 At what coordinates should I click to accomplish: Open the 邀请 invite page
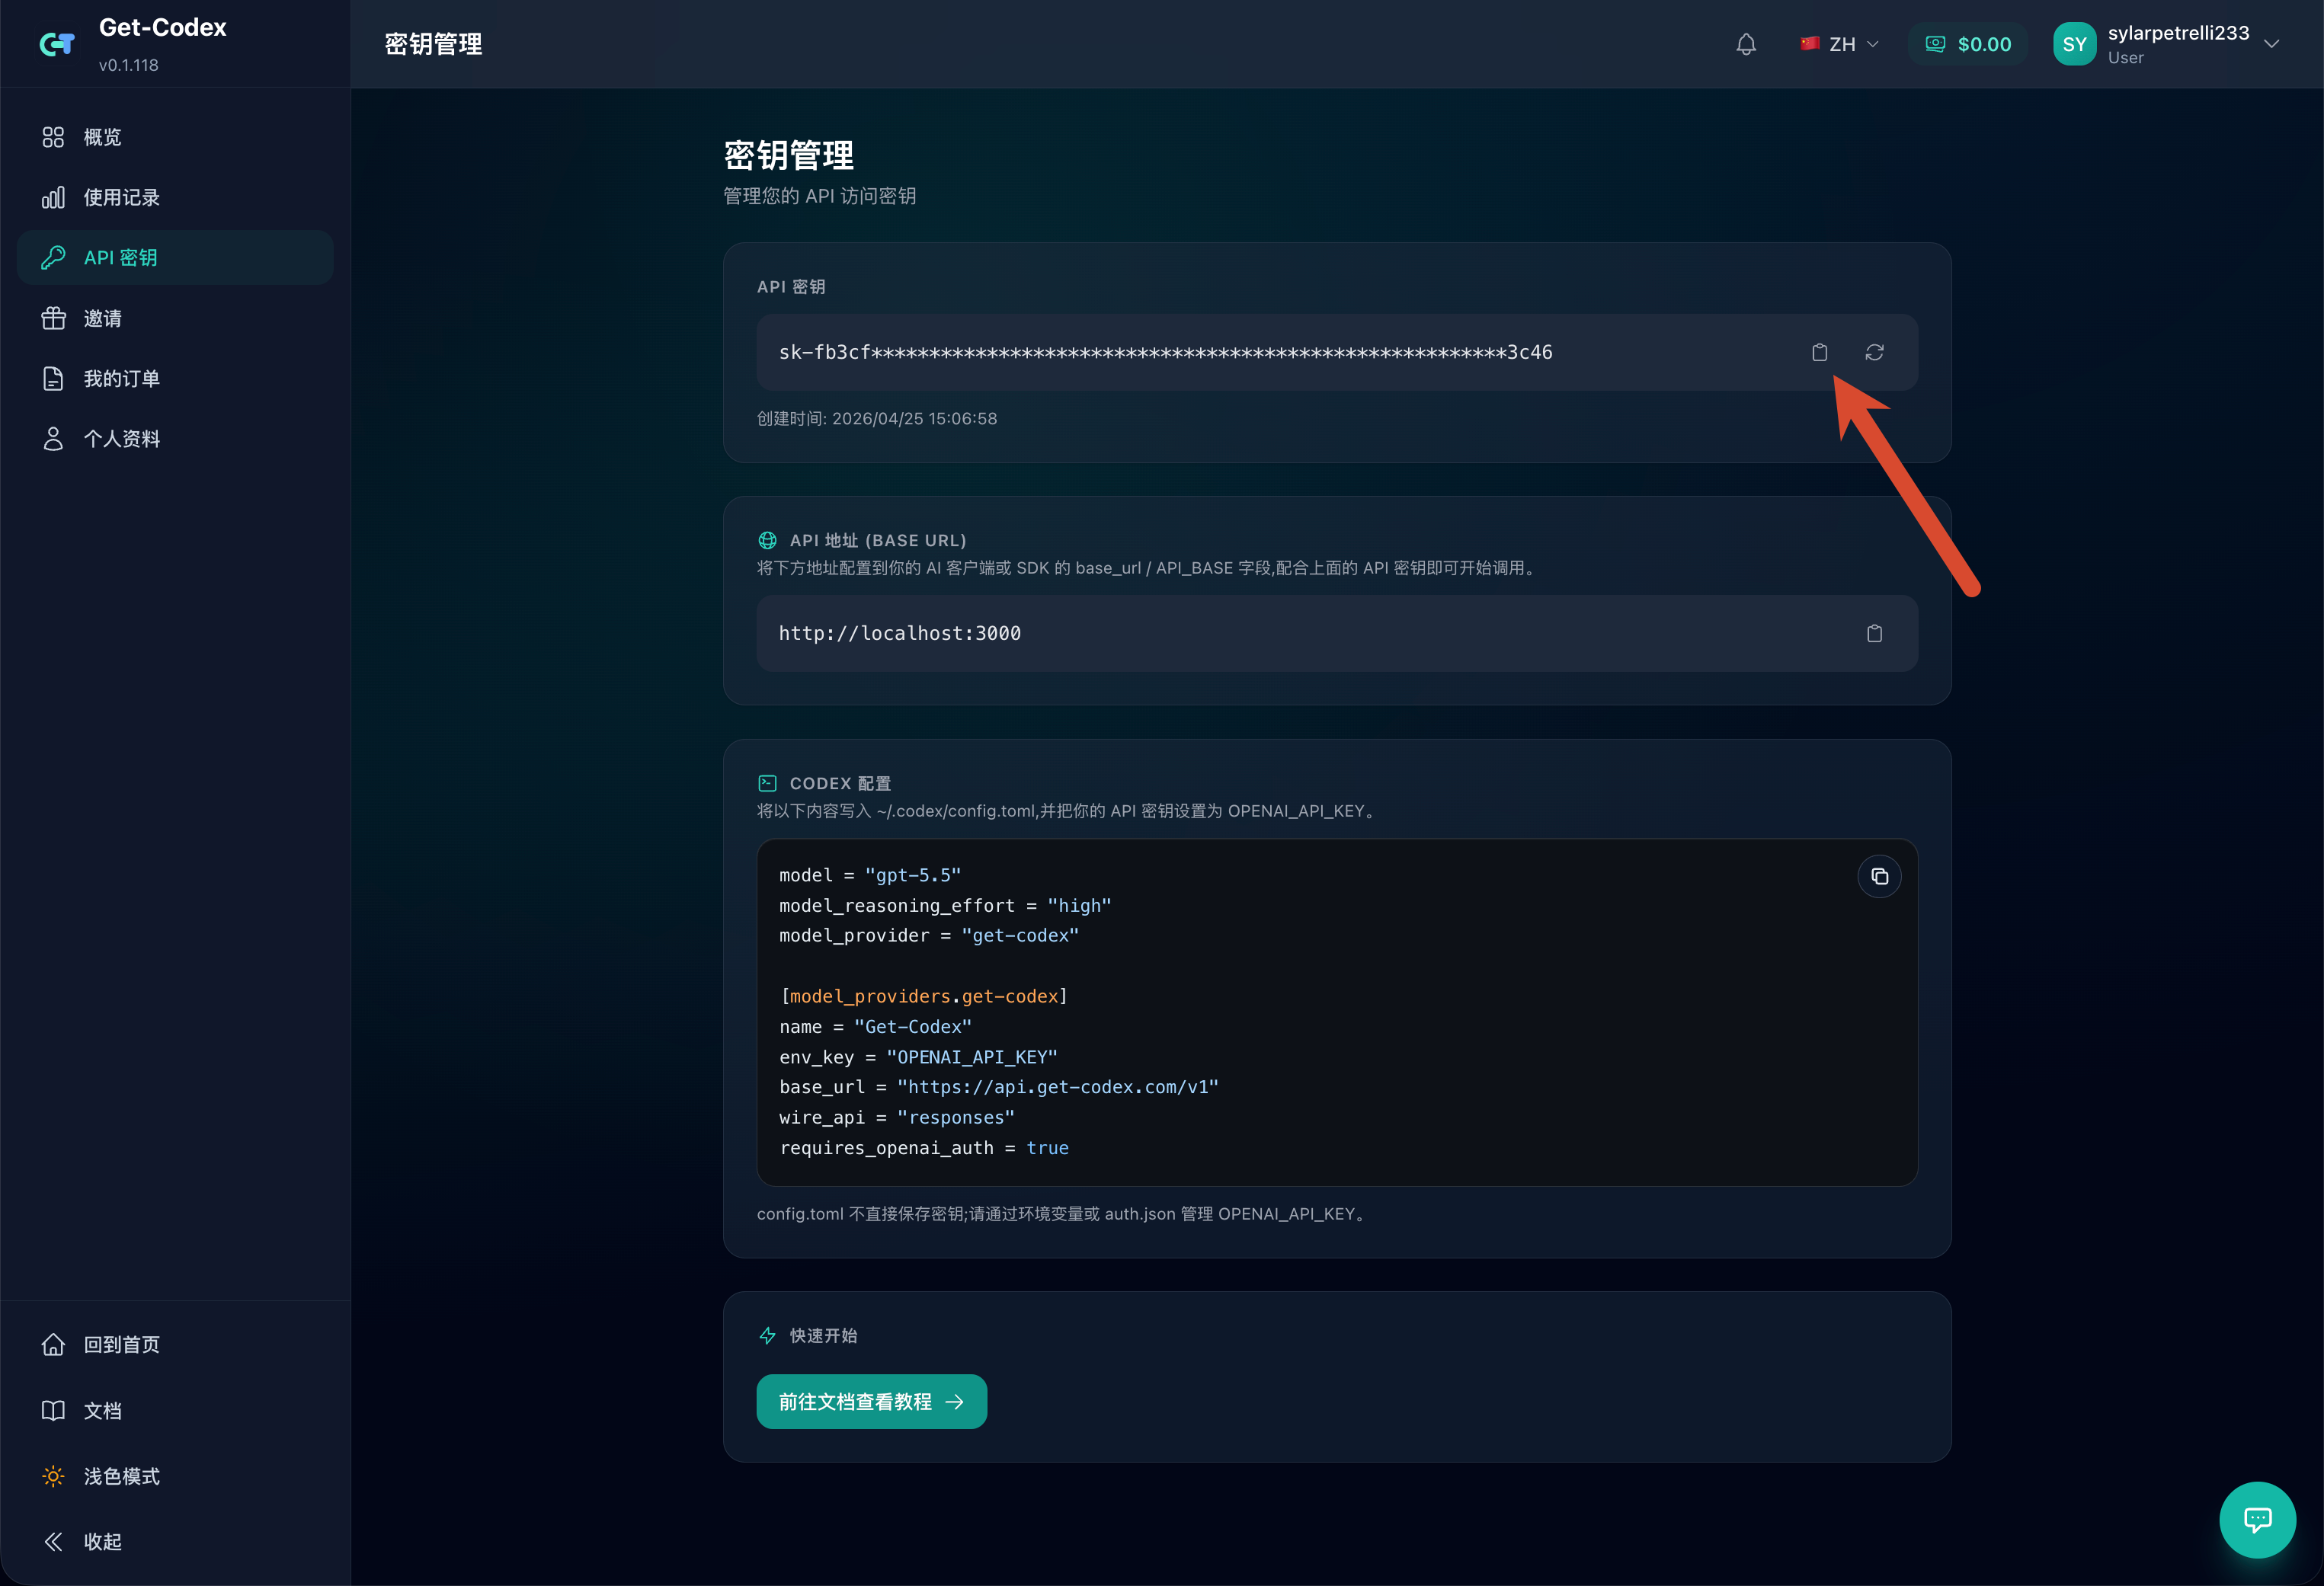tap(175, 318)
